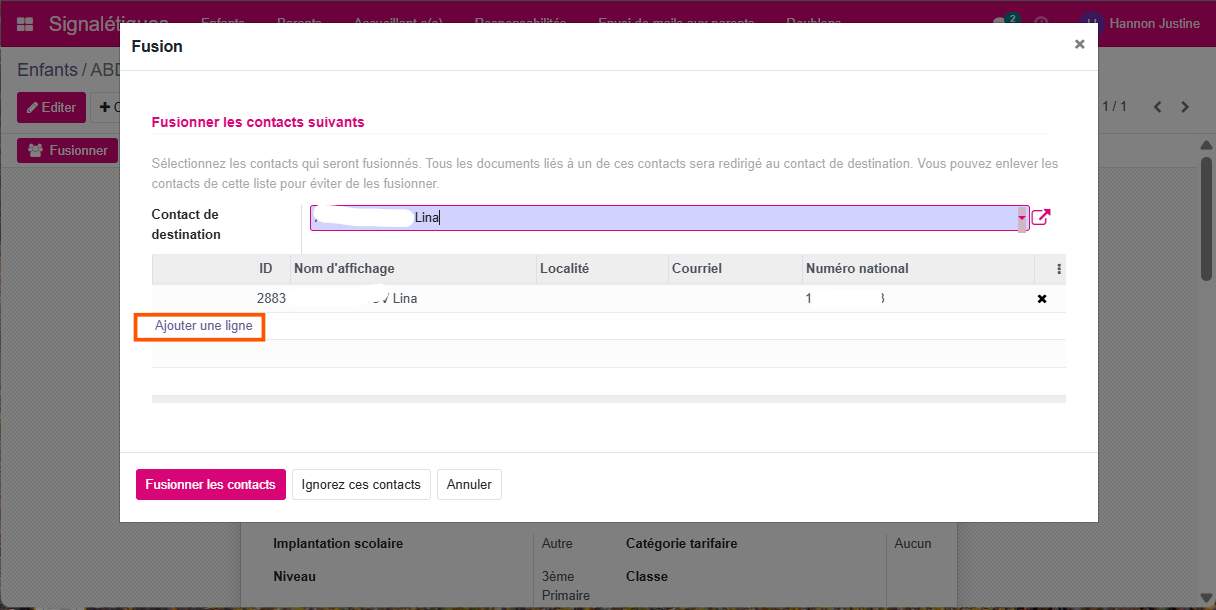
Task: Cancel with the Annuler button
Action: tap(469, 485)
